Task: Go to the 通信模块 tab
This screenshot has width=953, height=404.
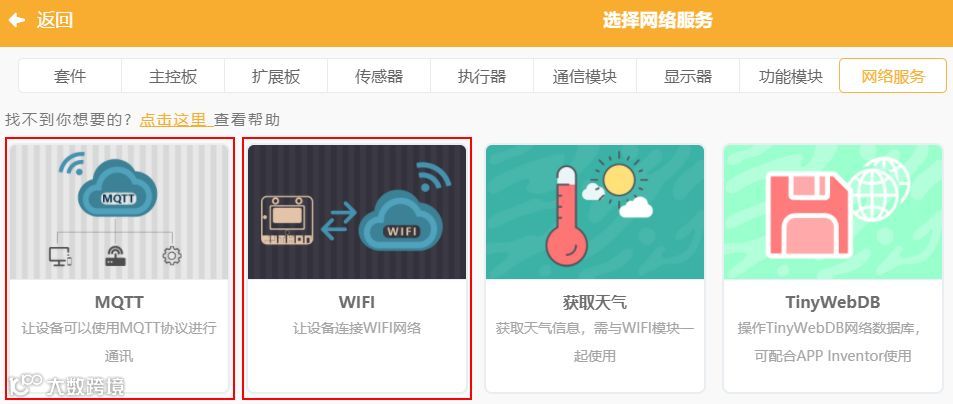Action: pyautogui.click(x=585, y=76)
